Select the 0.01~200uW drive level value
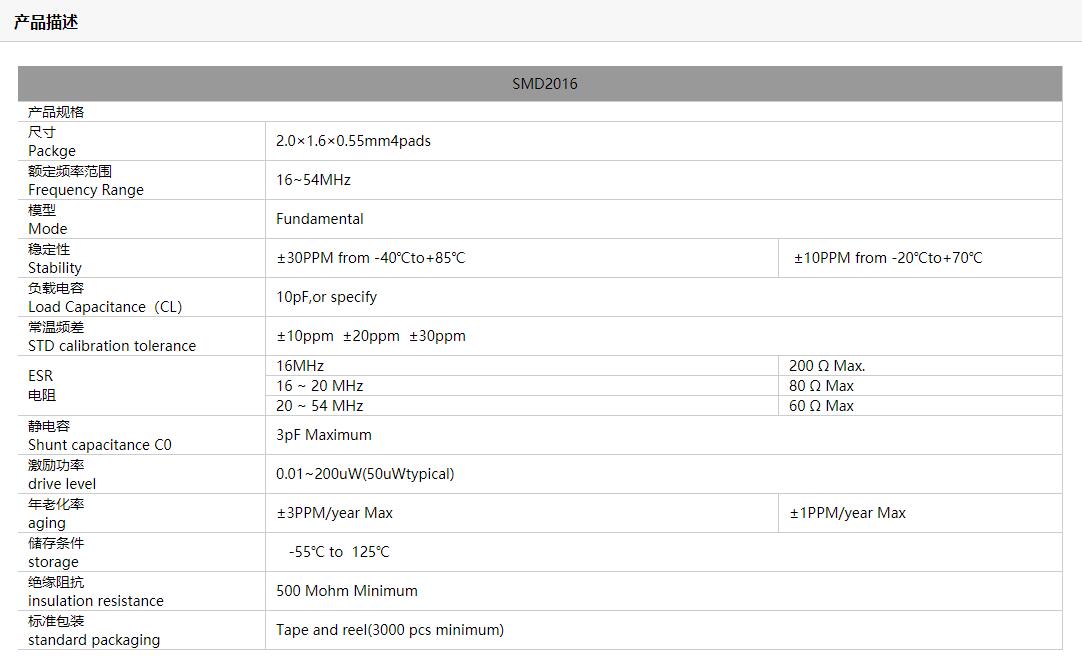The height and width of the screenshot is (660, 1082). pos(365,474)
